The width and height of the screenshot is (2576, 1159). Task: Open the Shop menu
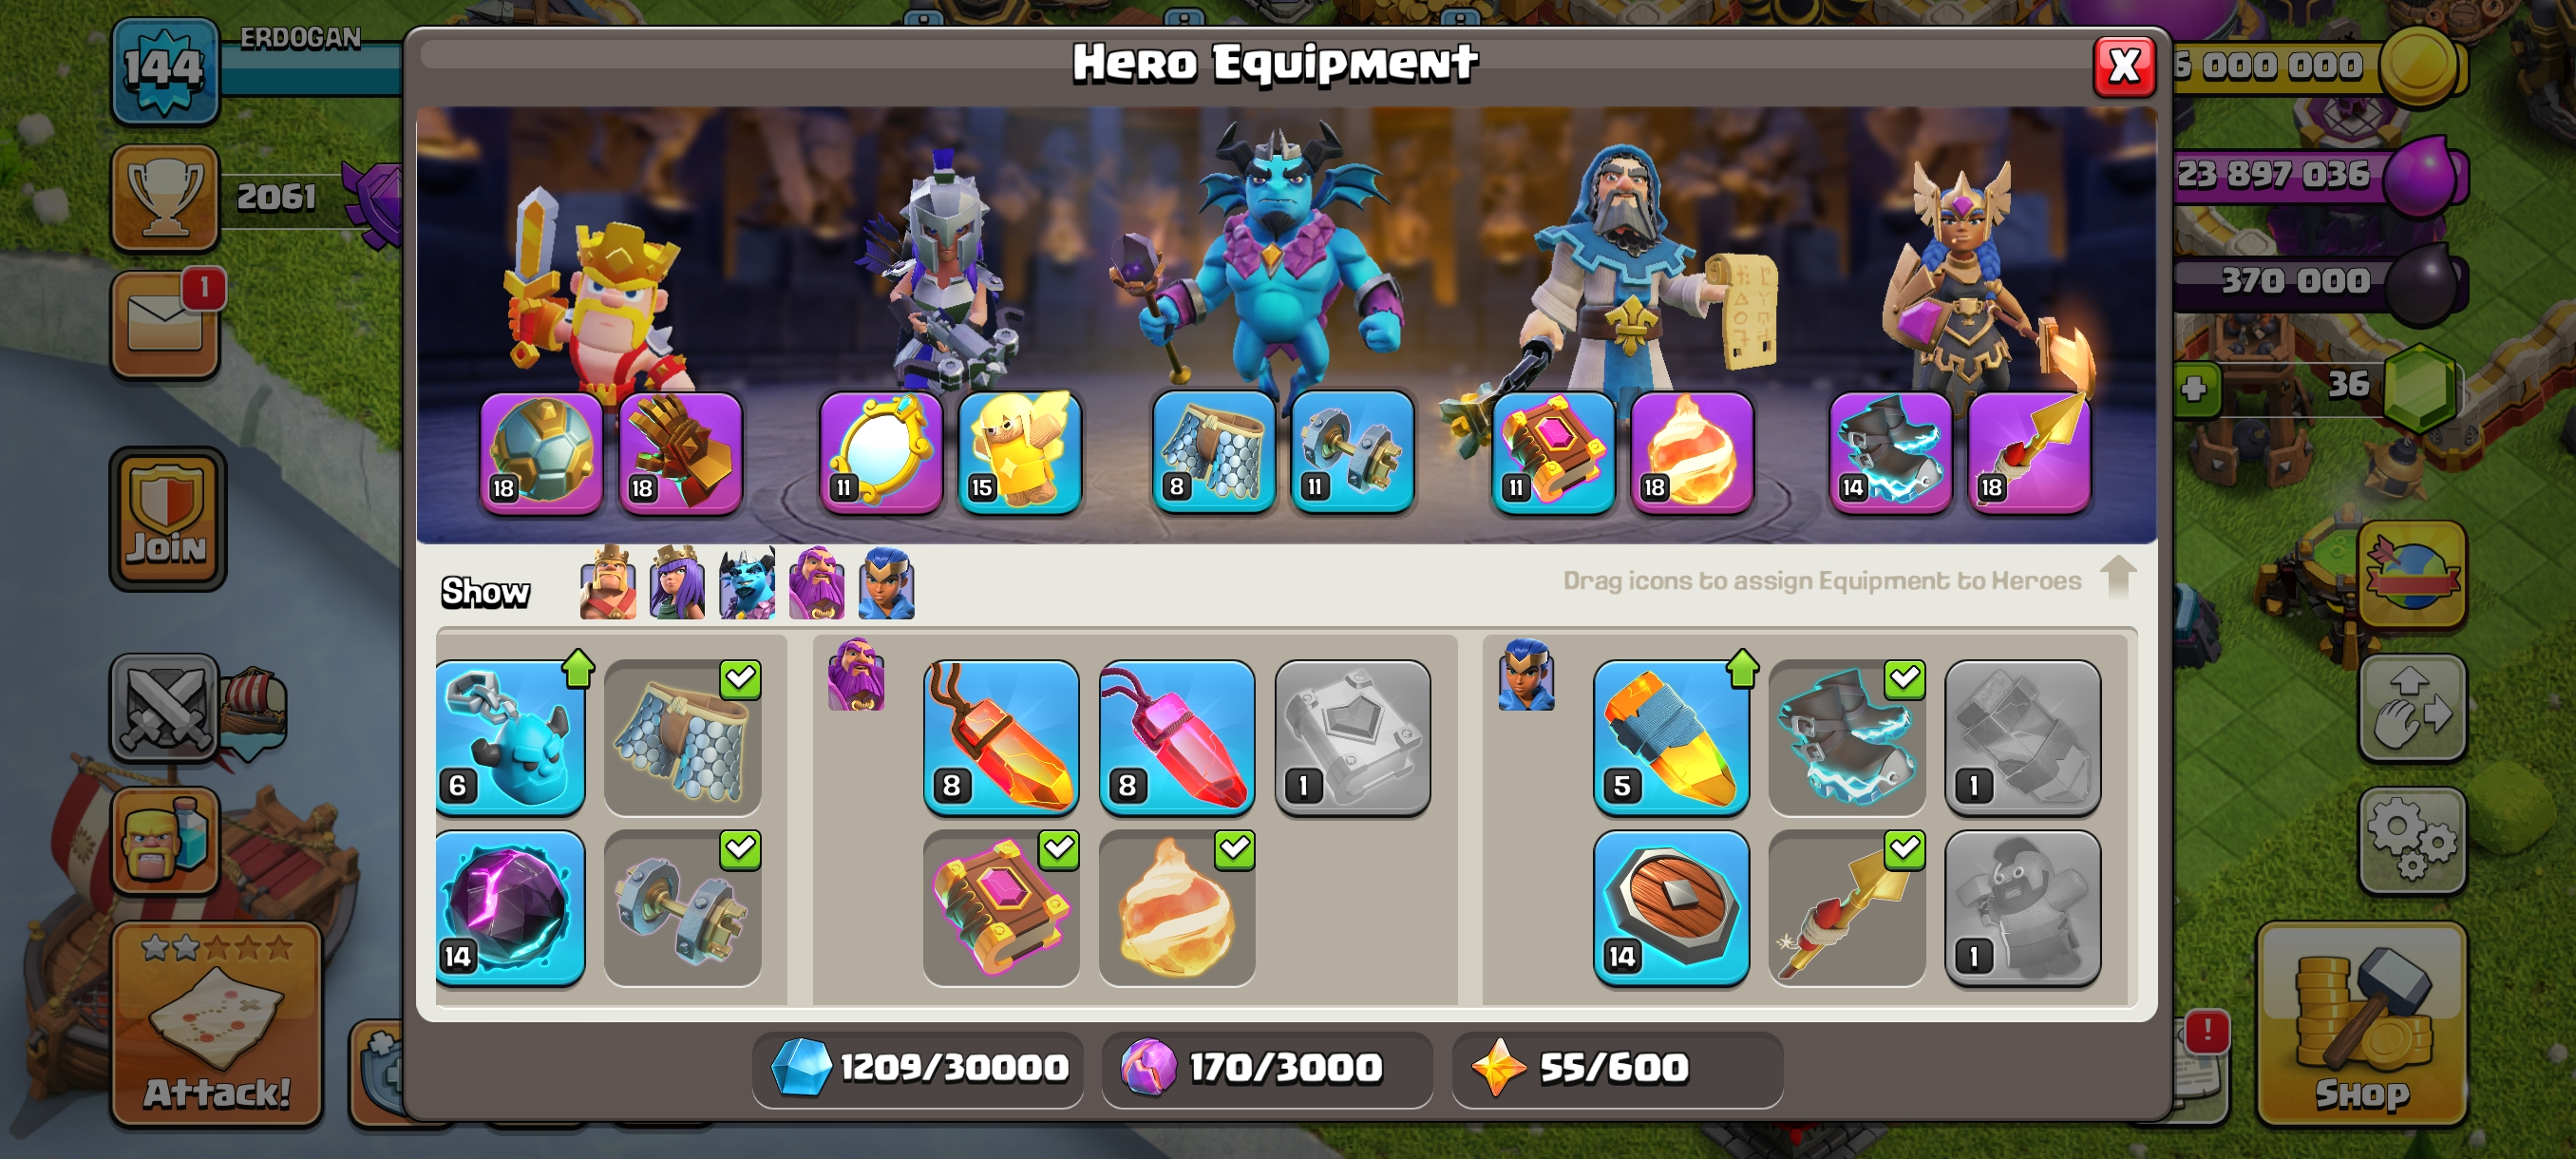click(2361, 1023)
